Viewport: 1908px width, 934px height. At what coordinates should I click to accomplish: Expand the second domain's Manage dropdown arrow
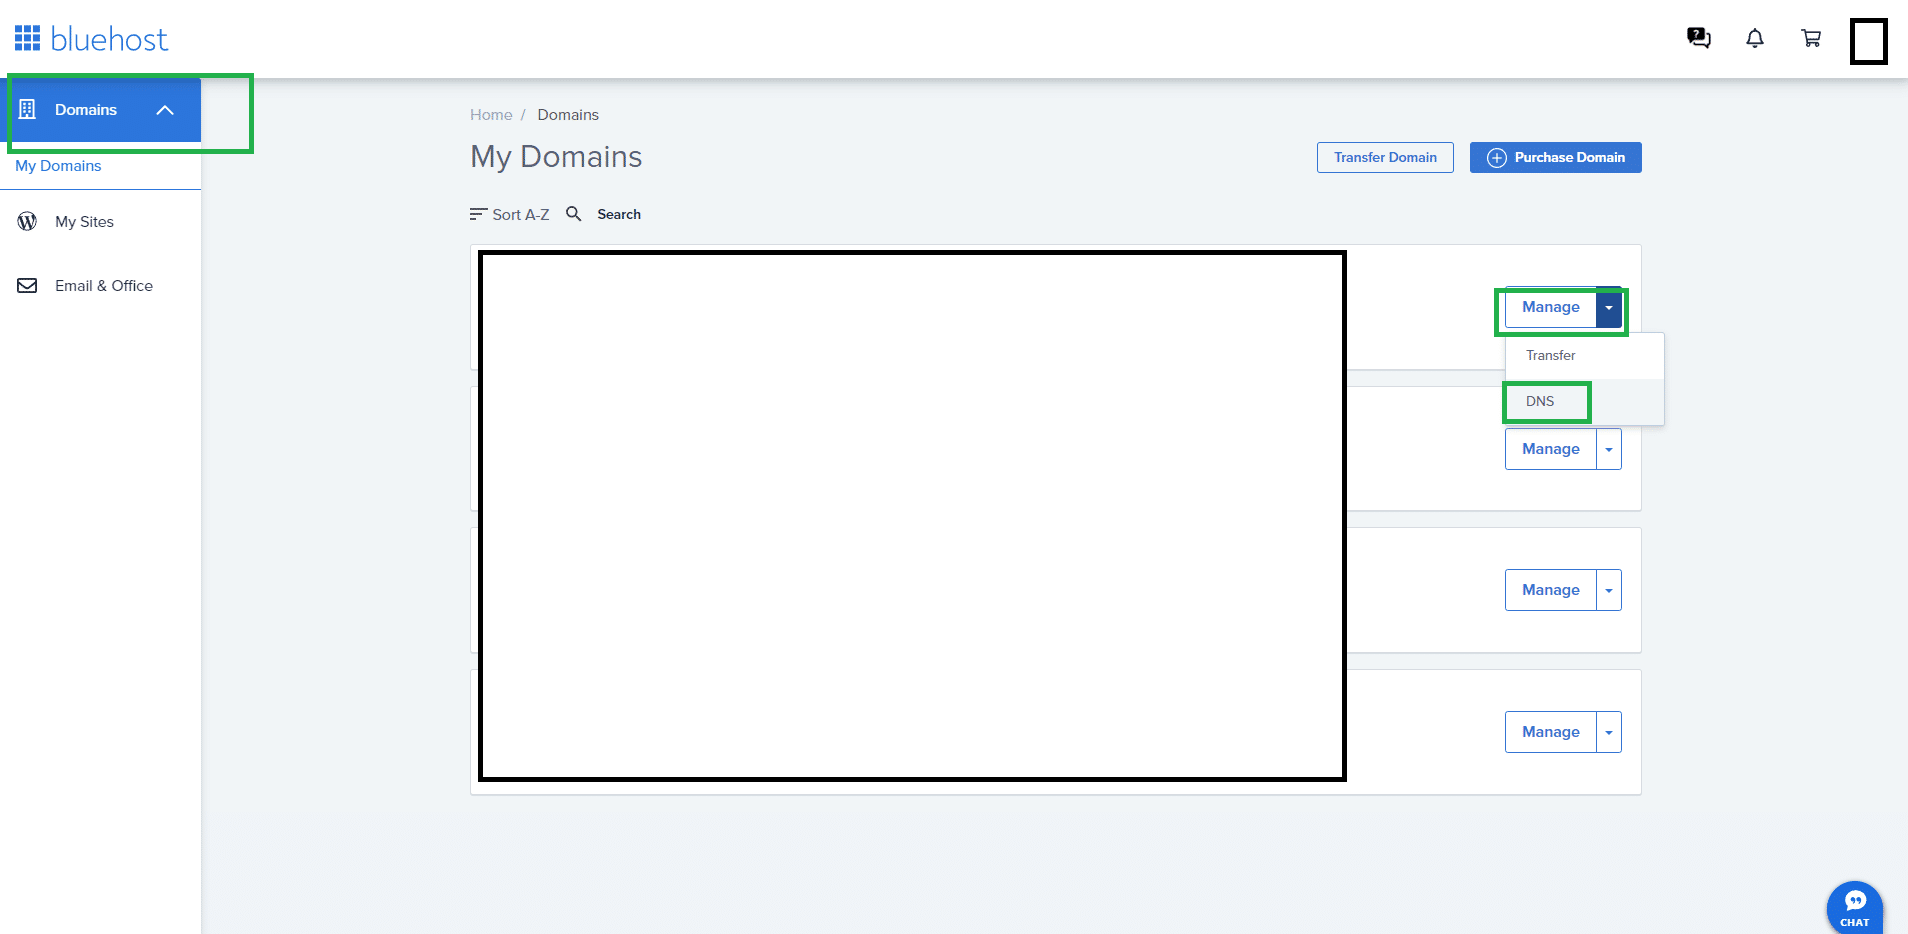pos(1608,450)
